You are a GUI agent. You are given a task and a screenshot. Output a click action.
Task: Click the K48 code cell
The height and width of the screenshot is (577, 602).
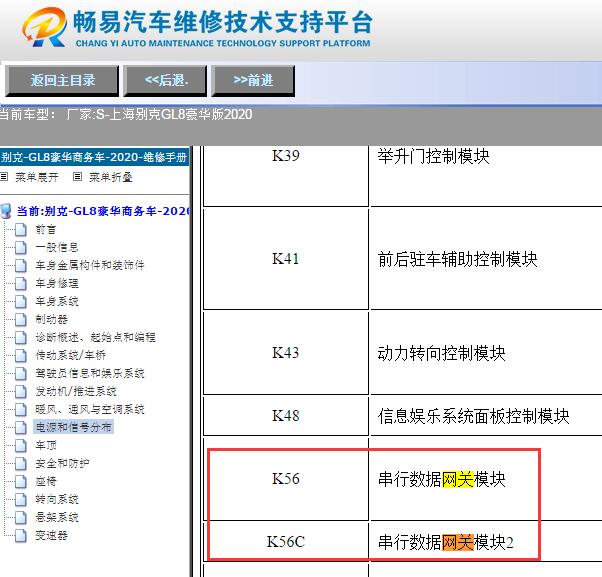point(286,416)
